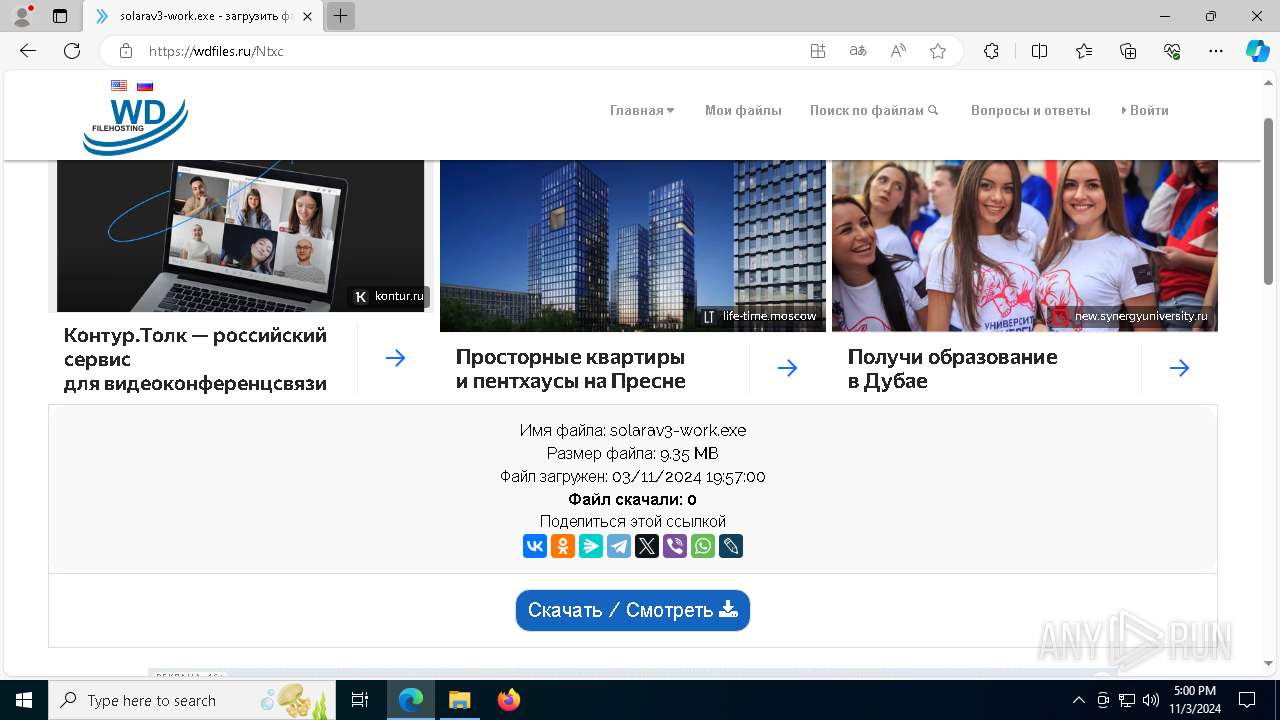Image resolution: width=1280 pixels, height=720 pixels.
Task: Open tab actions menu icon
Action: pyautogui.click(x=60, y=16)
